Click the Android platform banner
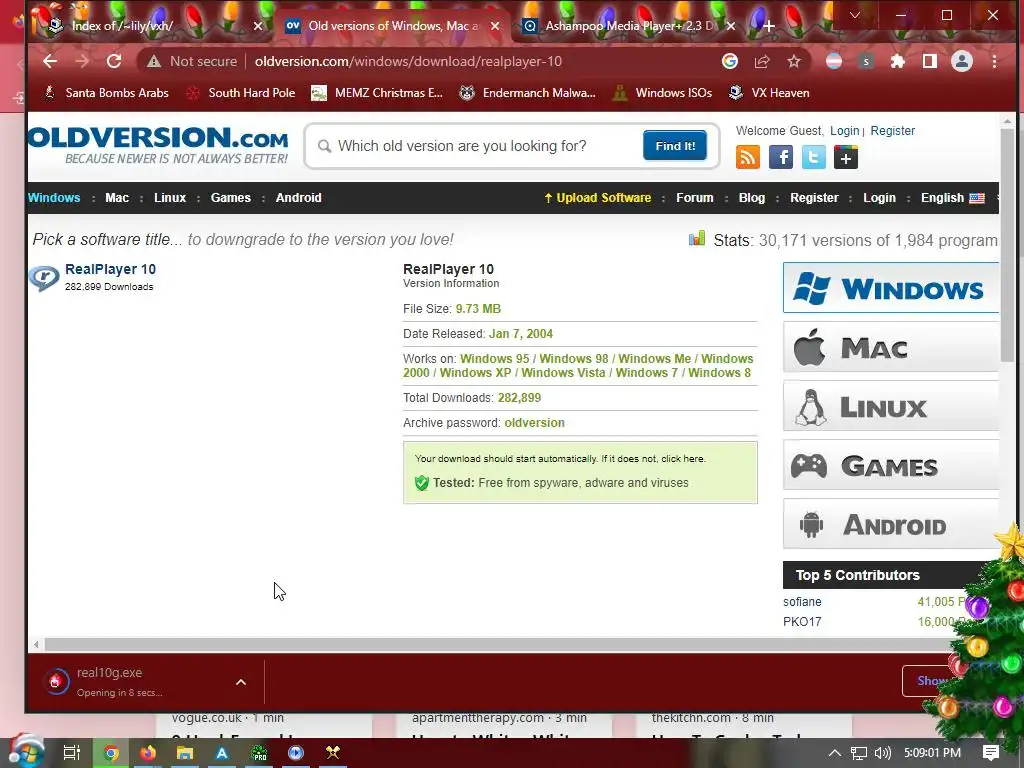1024x768 pixels. pyautogui.click(x=891, y=524)
